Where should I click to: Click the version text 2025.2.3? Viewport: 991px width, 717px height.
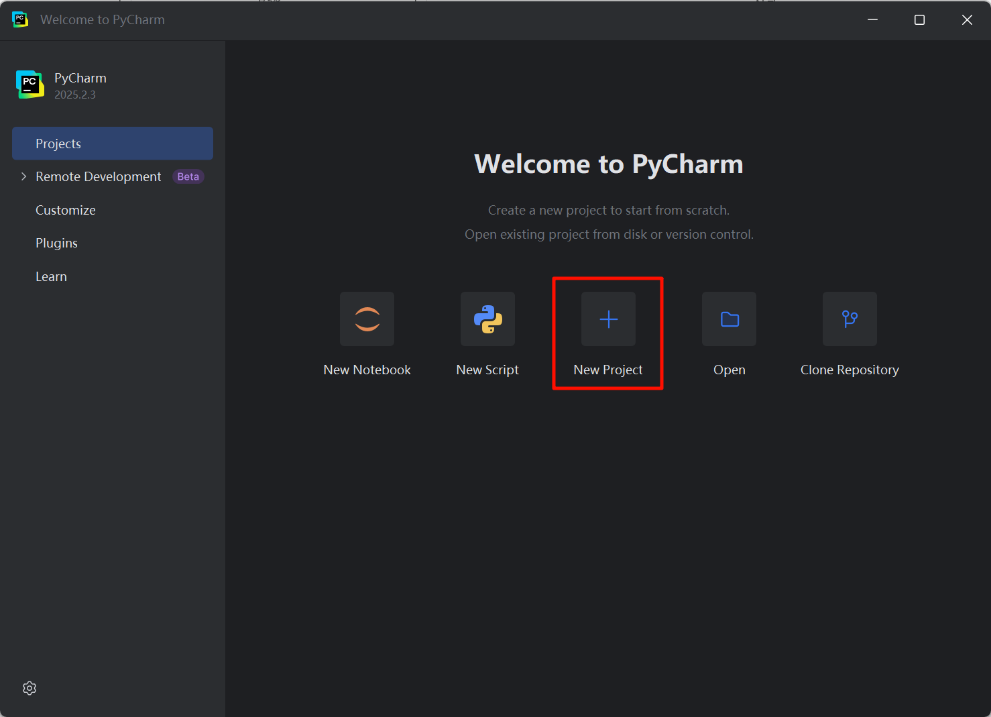pyautogui.click(x=75, y=95)
